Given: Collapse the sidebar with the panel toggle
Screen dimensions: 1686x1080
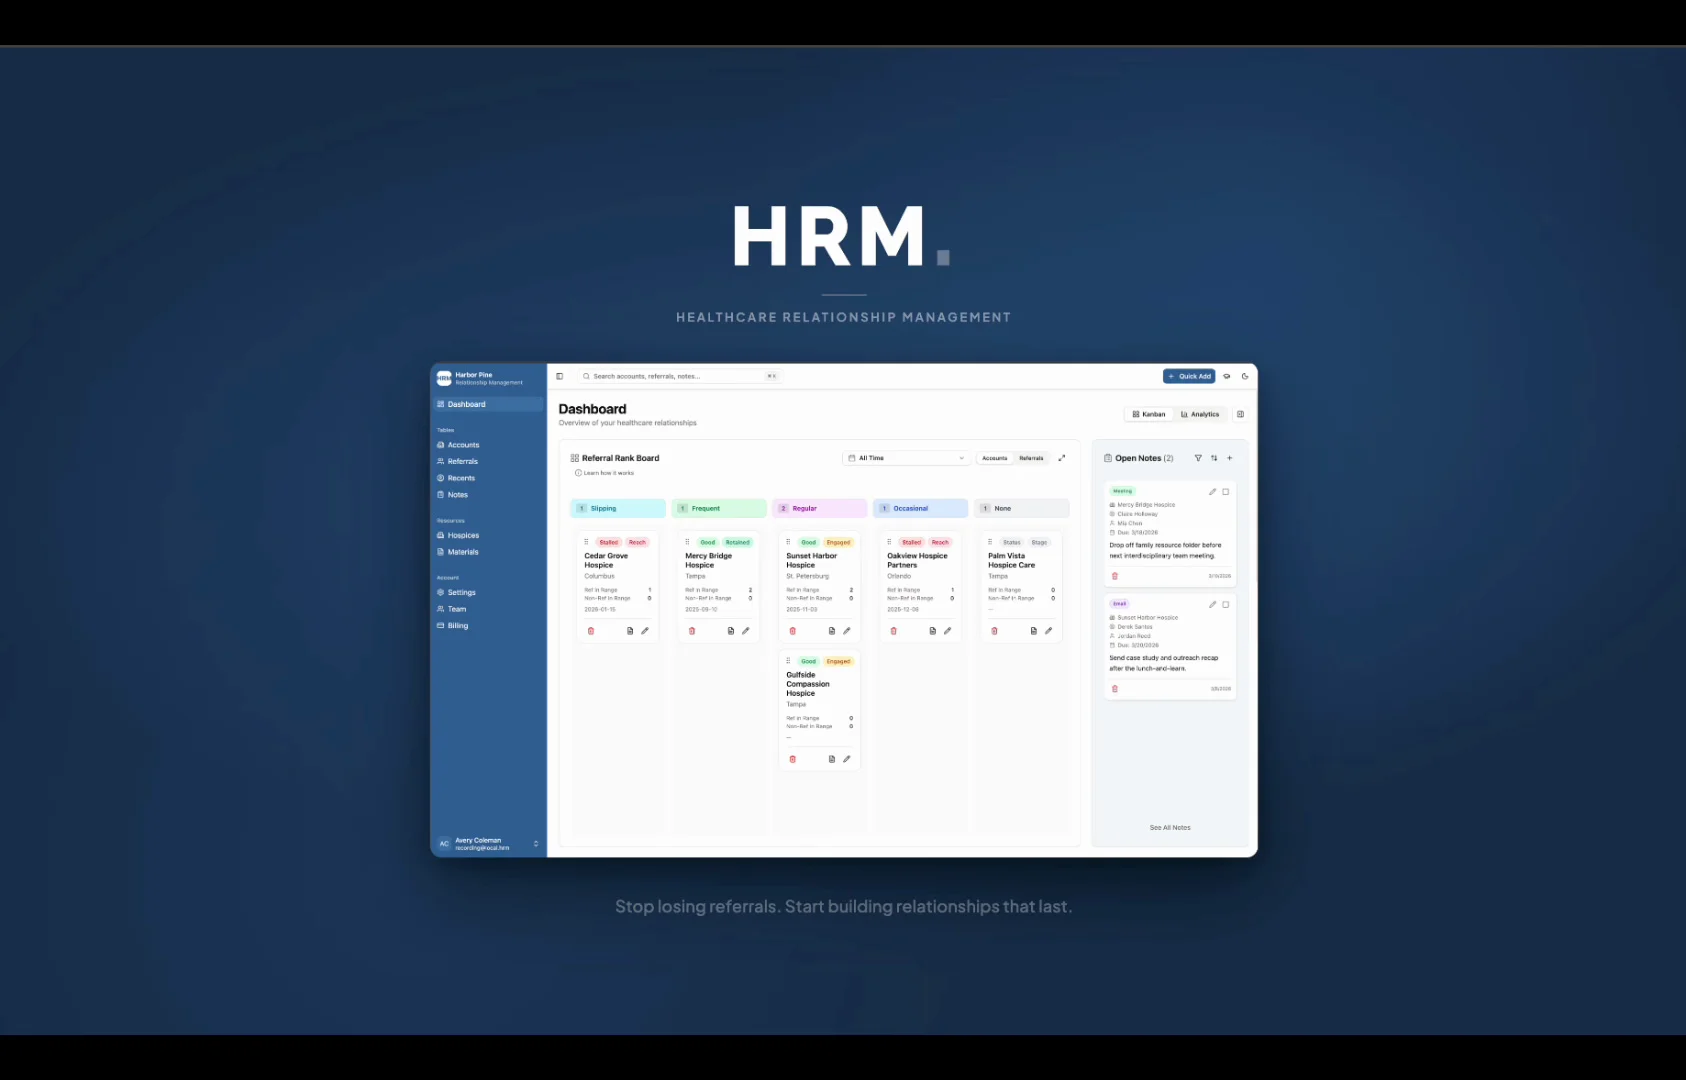Looking at the screenshot, I should (560, 377).
